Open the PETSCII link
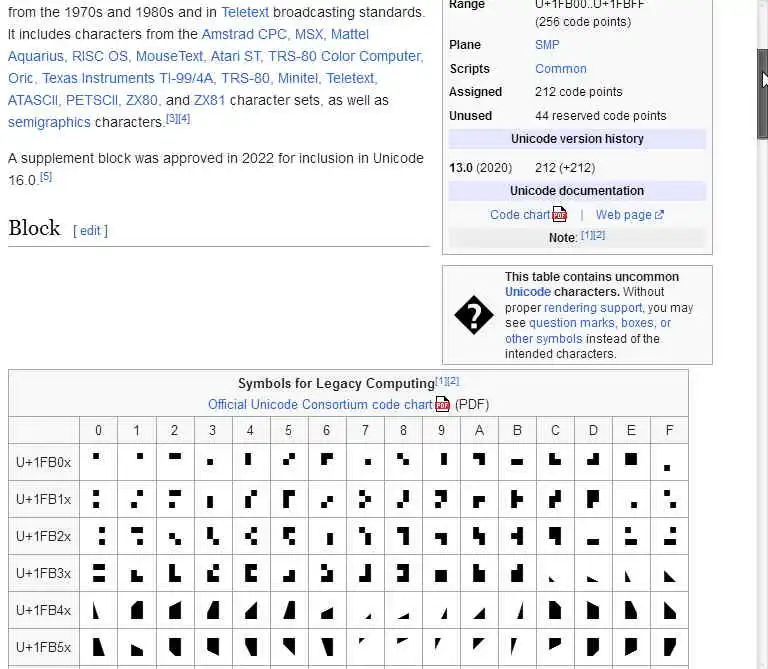This screenshot has height=669, width=768. point(92,100)
